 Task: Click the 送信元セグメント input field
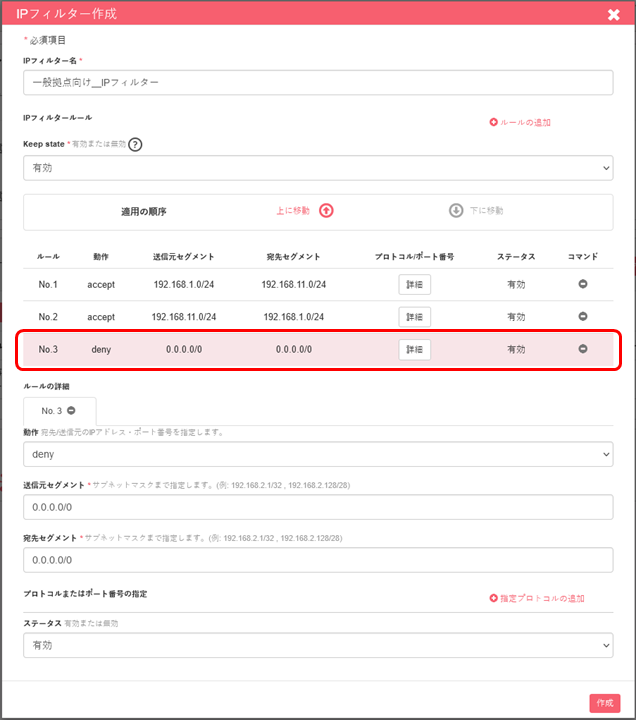(318, 507)
